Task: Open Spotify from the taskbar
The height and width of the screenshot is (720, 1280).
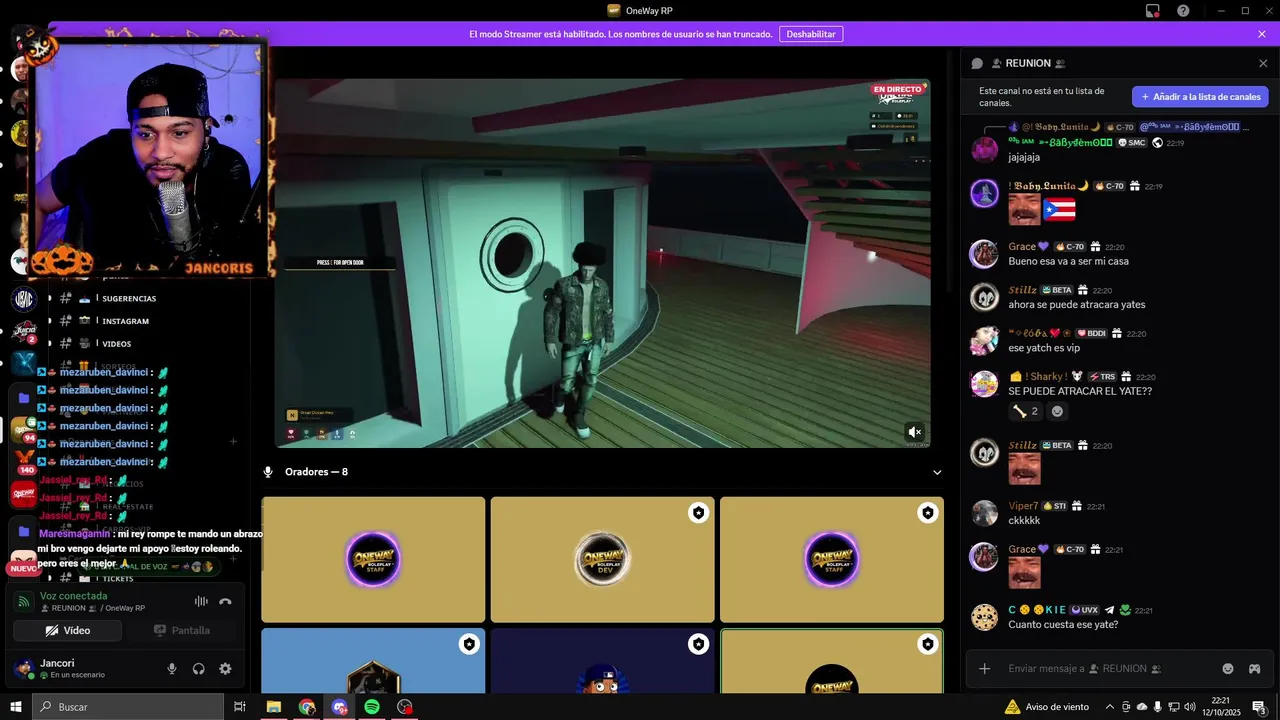Action: [372, 707]
